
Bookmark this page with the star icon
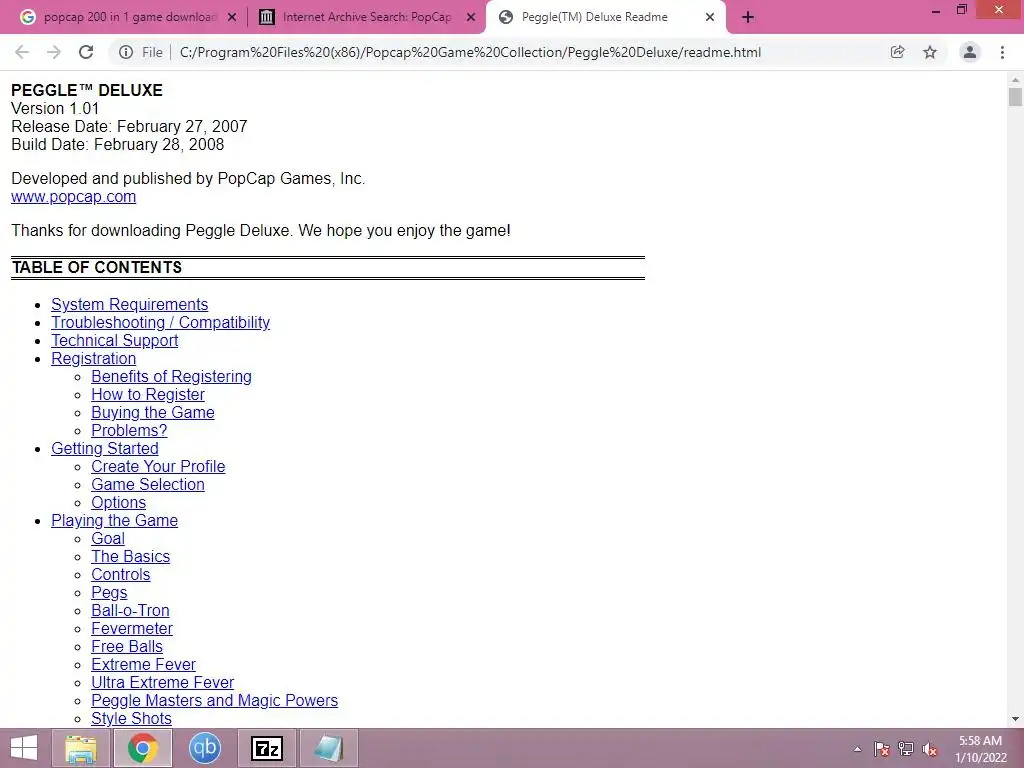[x=930, y=52]
